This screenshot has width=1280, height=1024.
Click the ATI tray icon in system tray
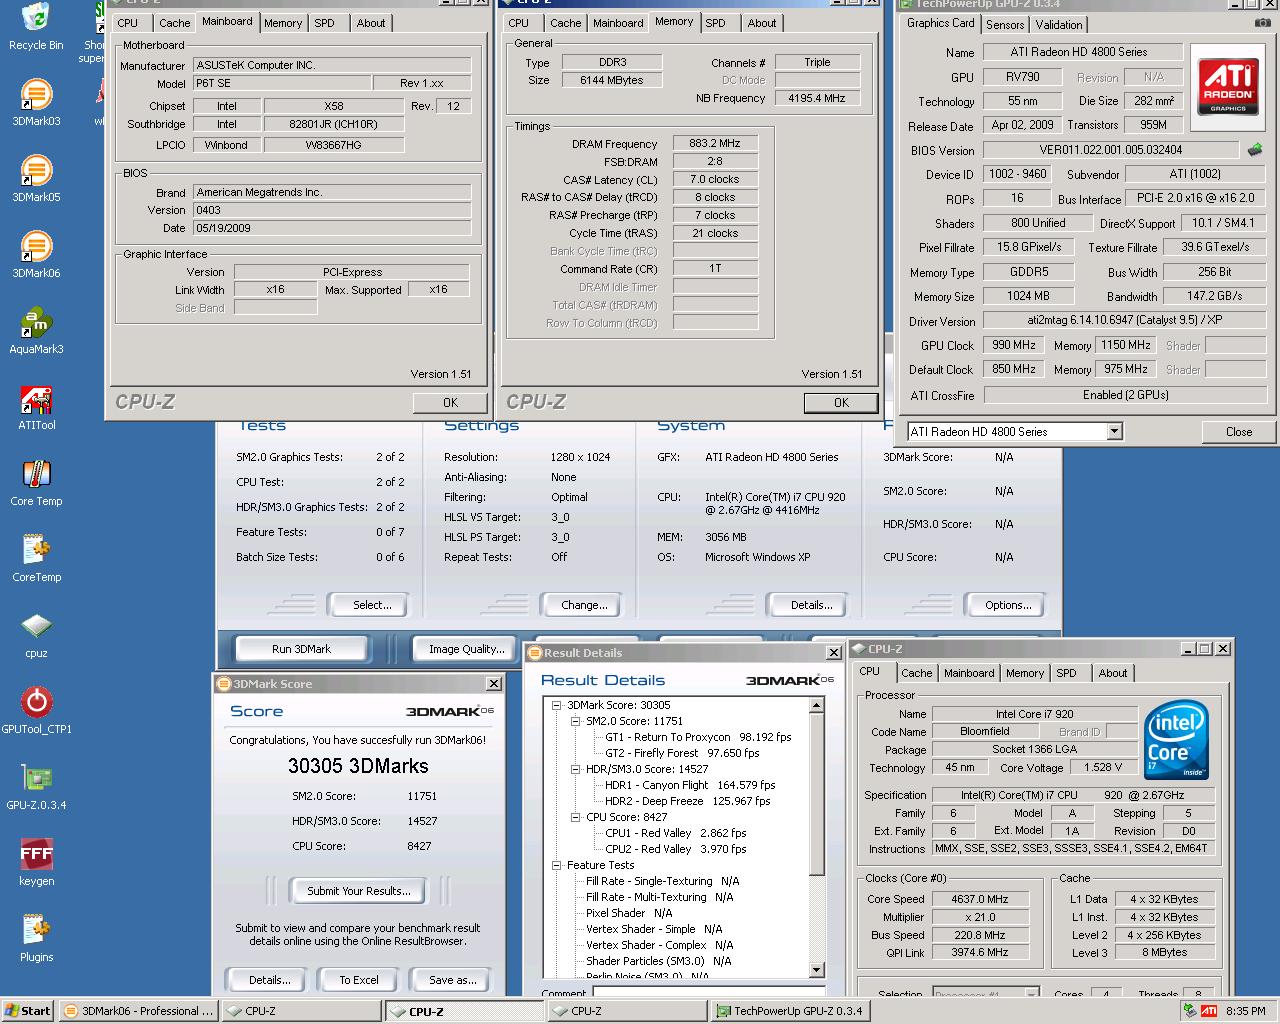(1209, 1011)
